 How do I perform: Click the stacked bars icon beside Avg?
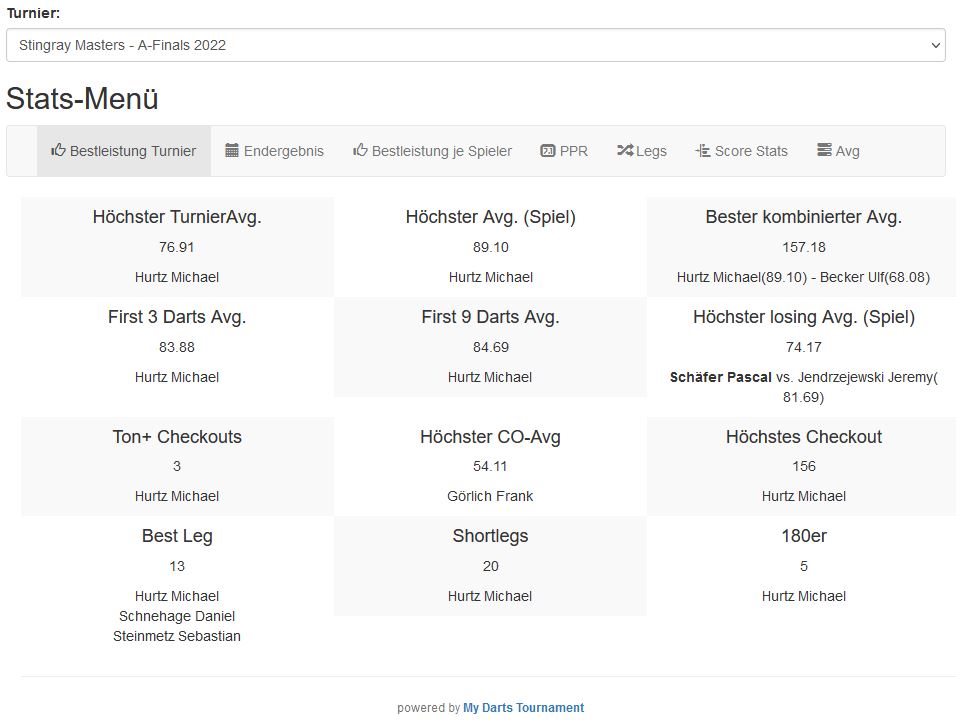pyautogui.click(x=824, y=151)
